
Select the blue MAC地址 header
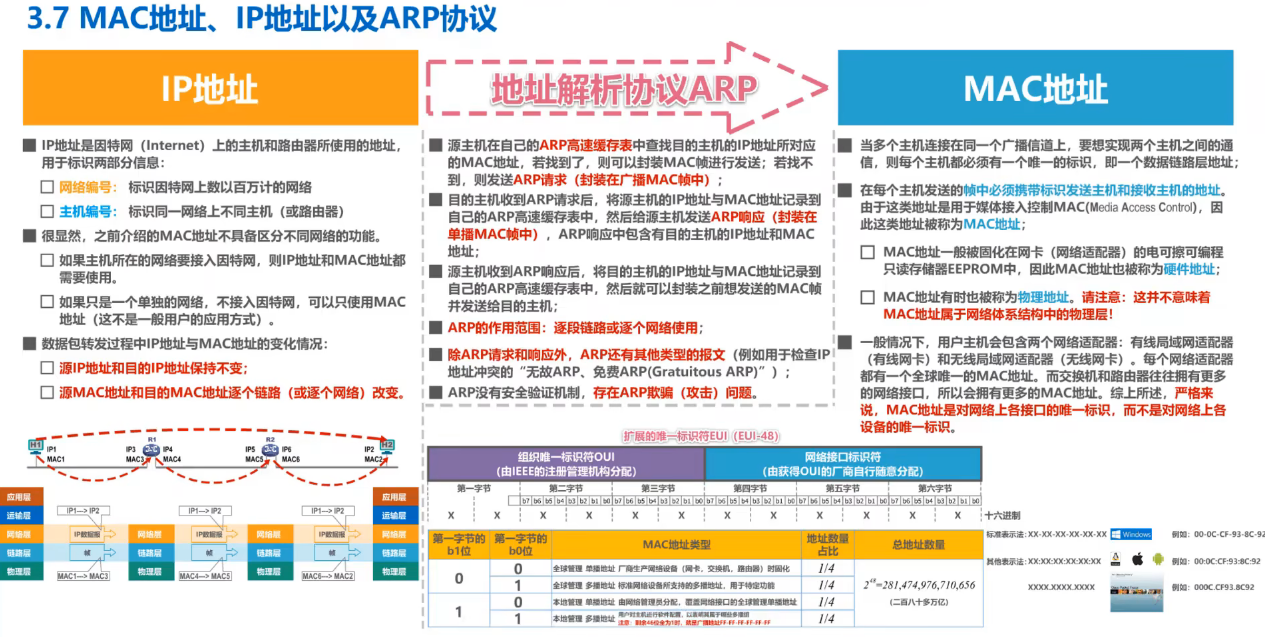(1035, 88)
